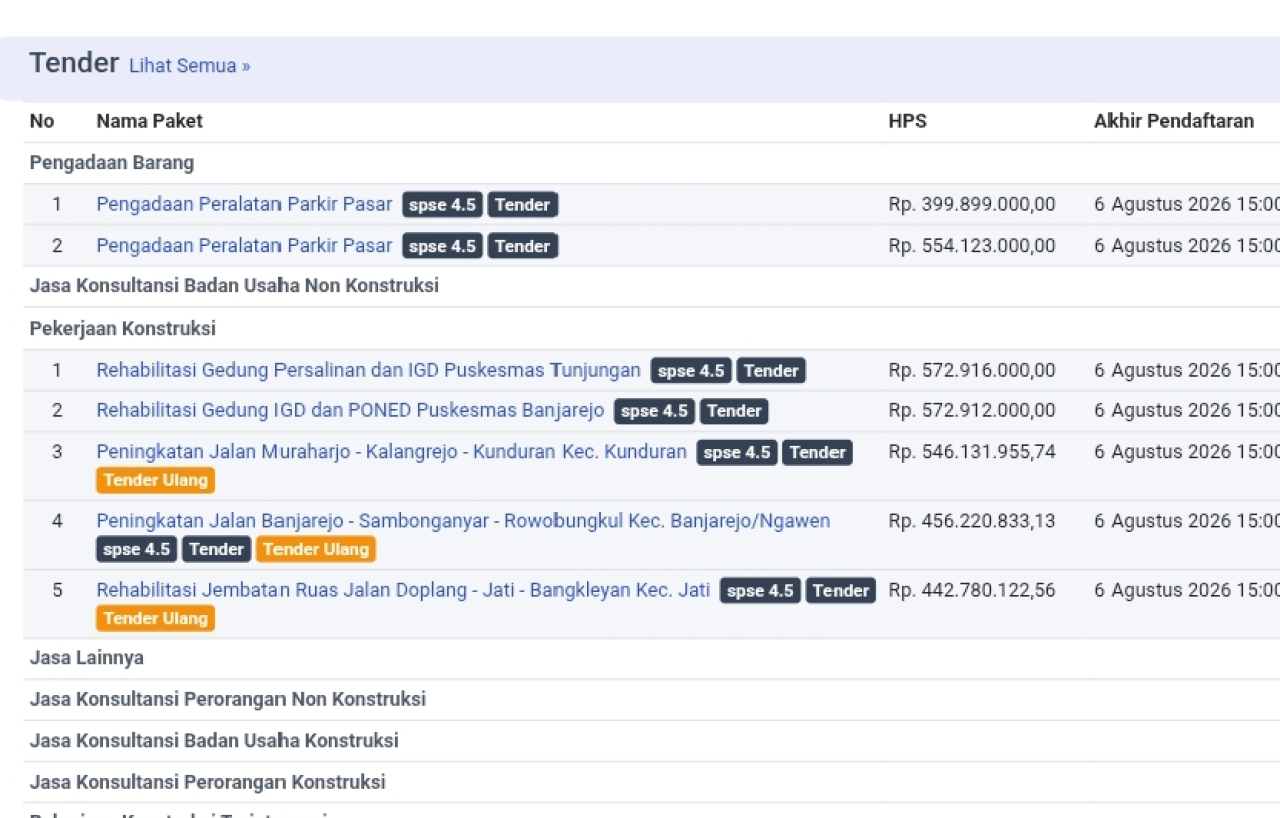Click spse 4.5 badge in Muraharjo - Kunduran row
Screen dimensions: 1280x818
tap(737, 452)
